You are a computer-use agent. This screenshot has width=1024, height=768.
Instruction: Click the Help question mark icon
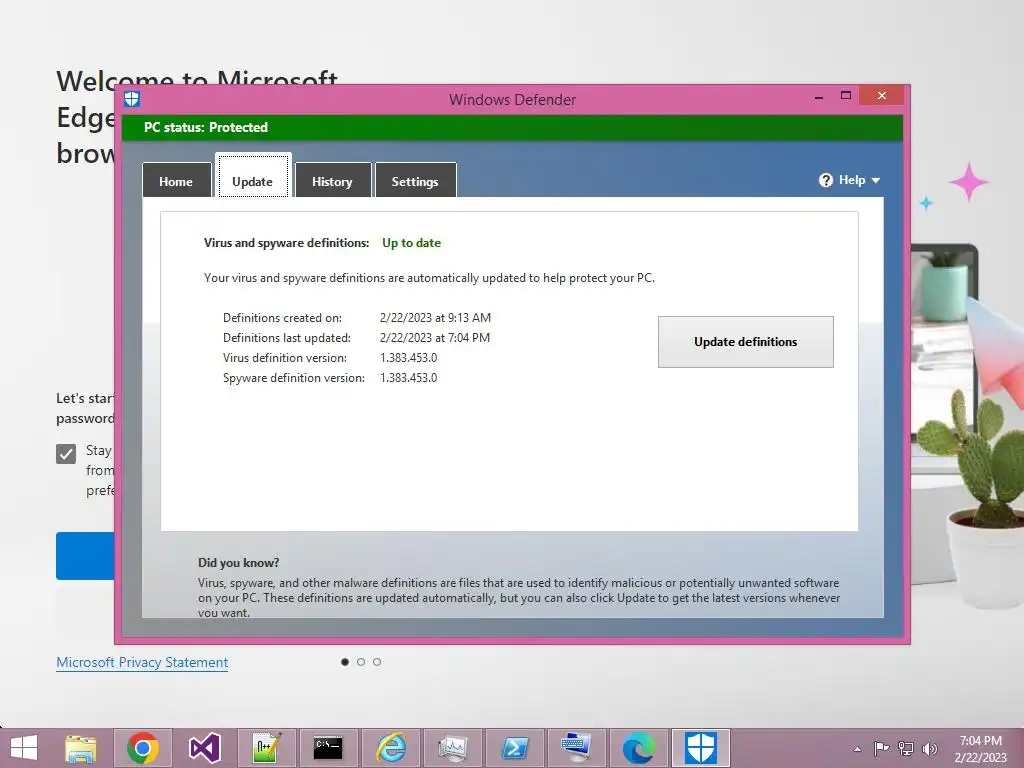coord(825,180)
